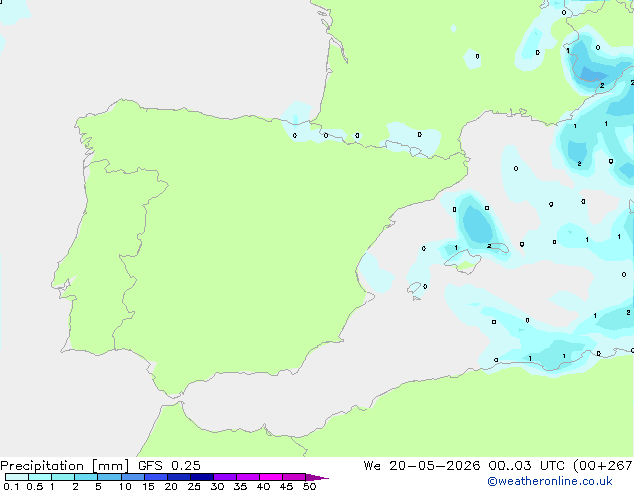Click the "We 20-05-2026" date text

coord(422,466)
